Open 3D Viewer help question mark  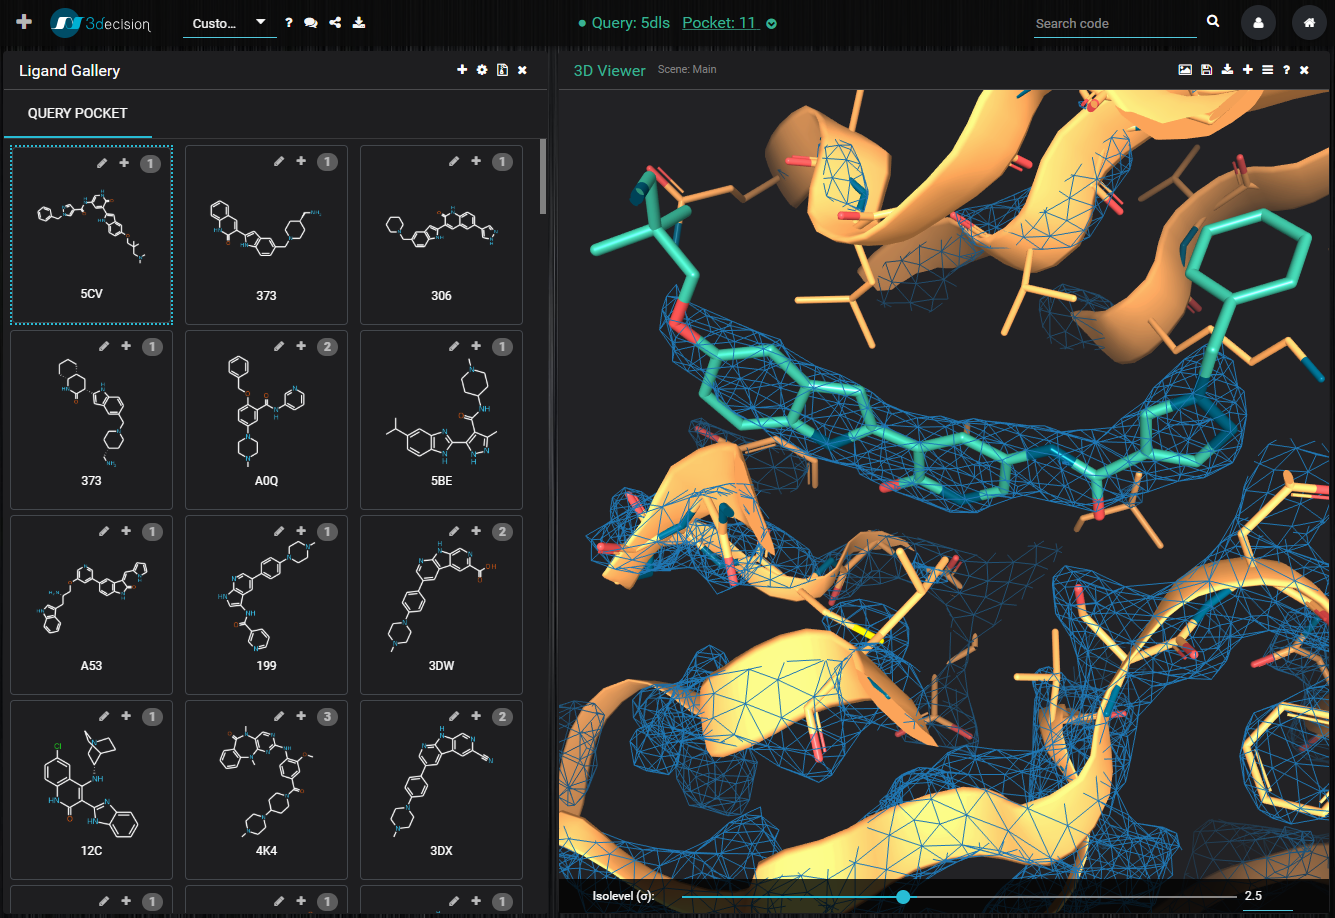pos(1286,70)
